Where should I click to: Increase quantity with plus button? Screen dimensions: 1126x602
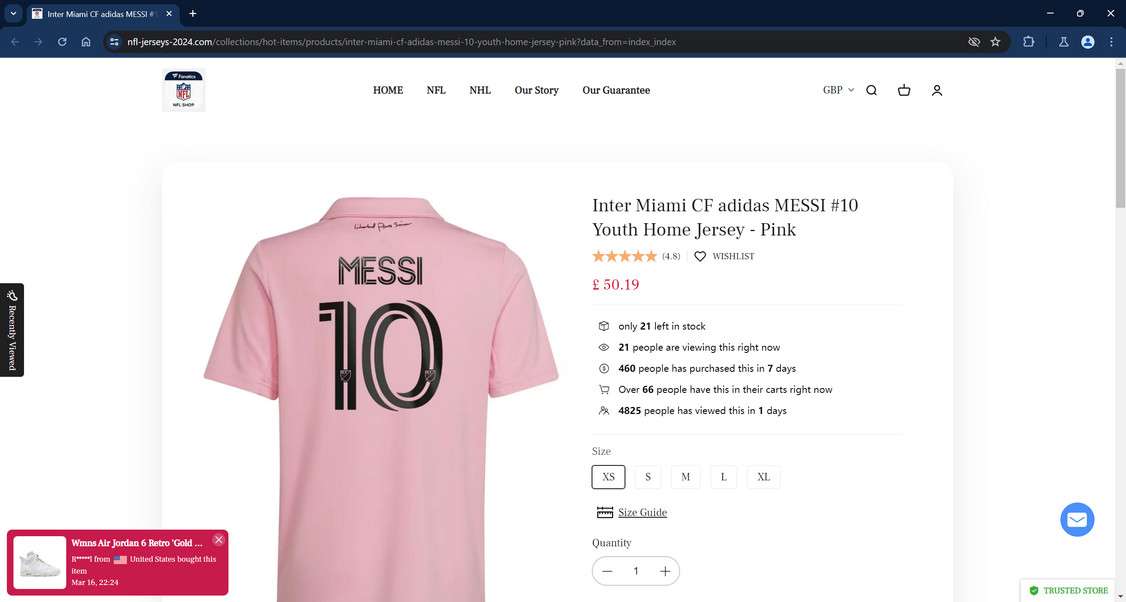click(x=665, y=571)
